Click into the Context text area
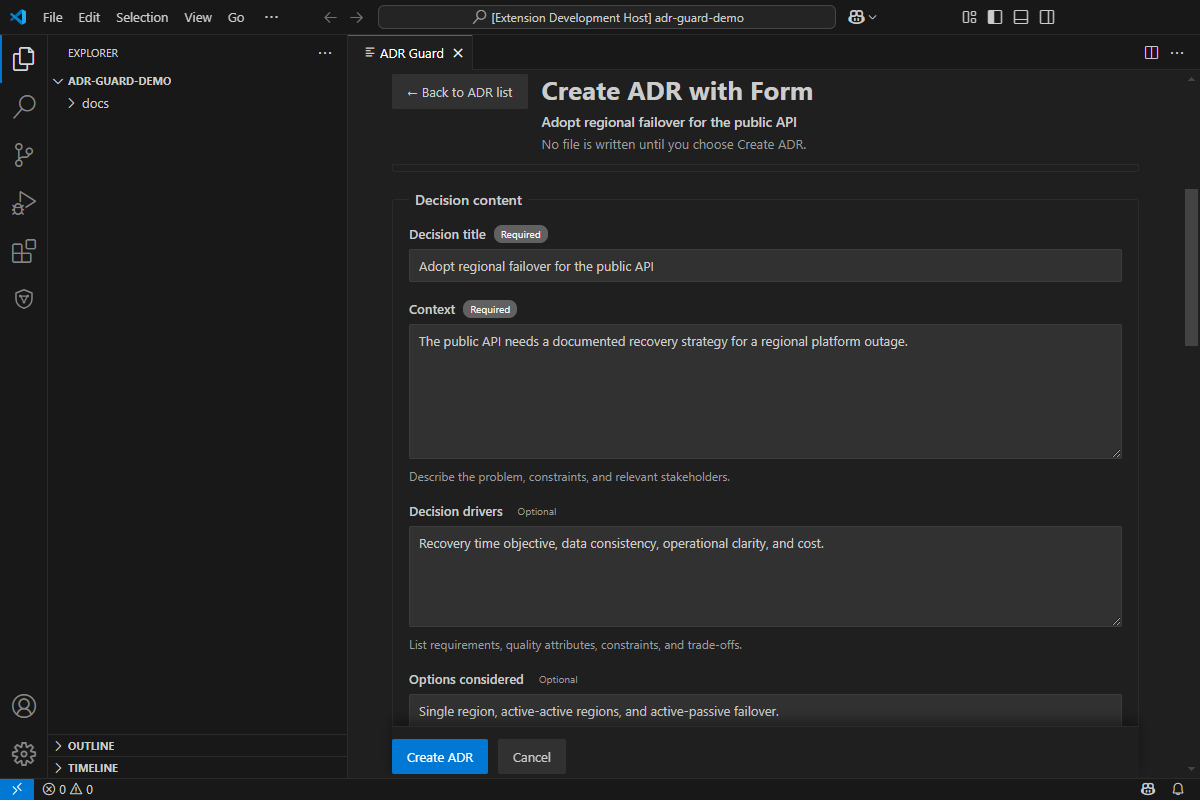The height and width of the screenshot is (800, 1200). pyautogui.click(x=765, y=391)
